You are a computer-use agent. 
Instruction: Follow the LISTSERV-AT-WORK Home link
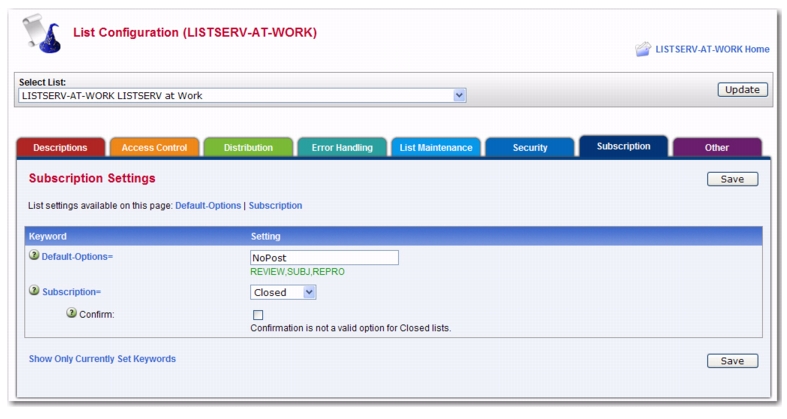712,49
